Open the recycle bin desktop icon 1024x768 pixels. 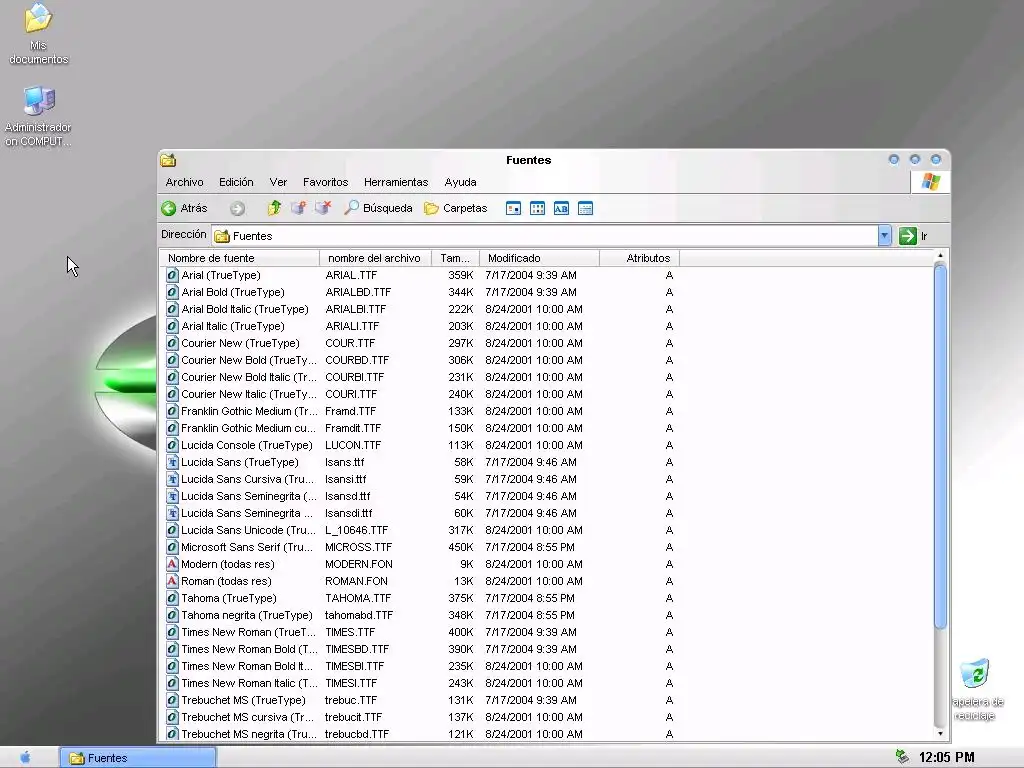(x=976, y=690)
